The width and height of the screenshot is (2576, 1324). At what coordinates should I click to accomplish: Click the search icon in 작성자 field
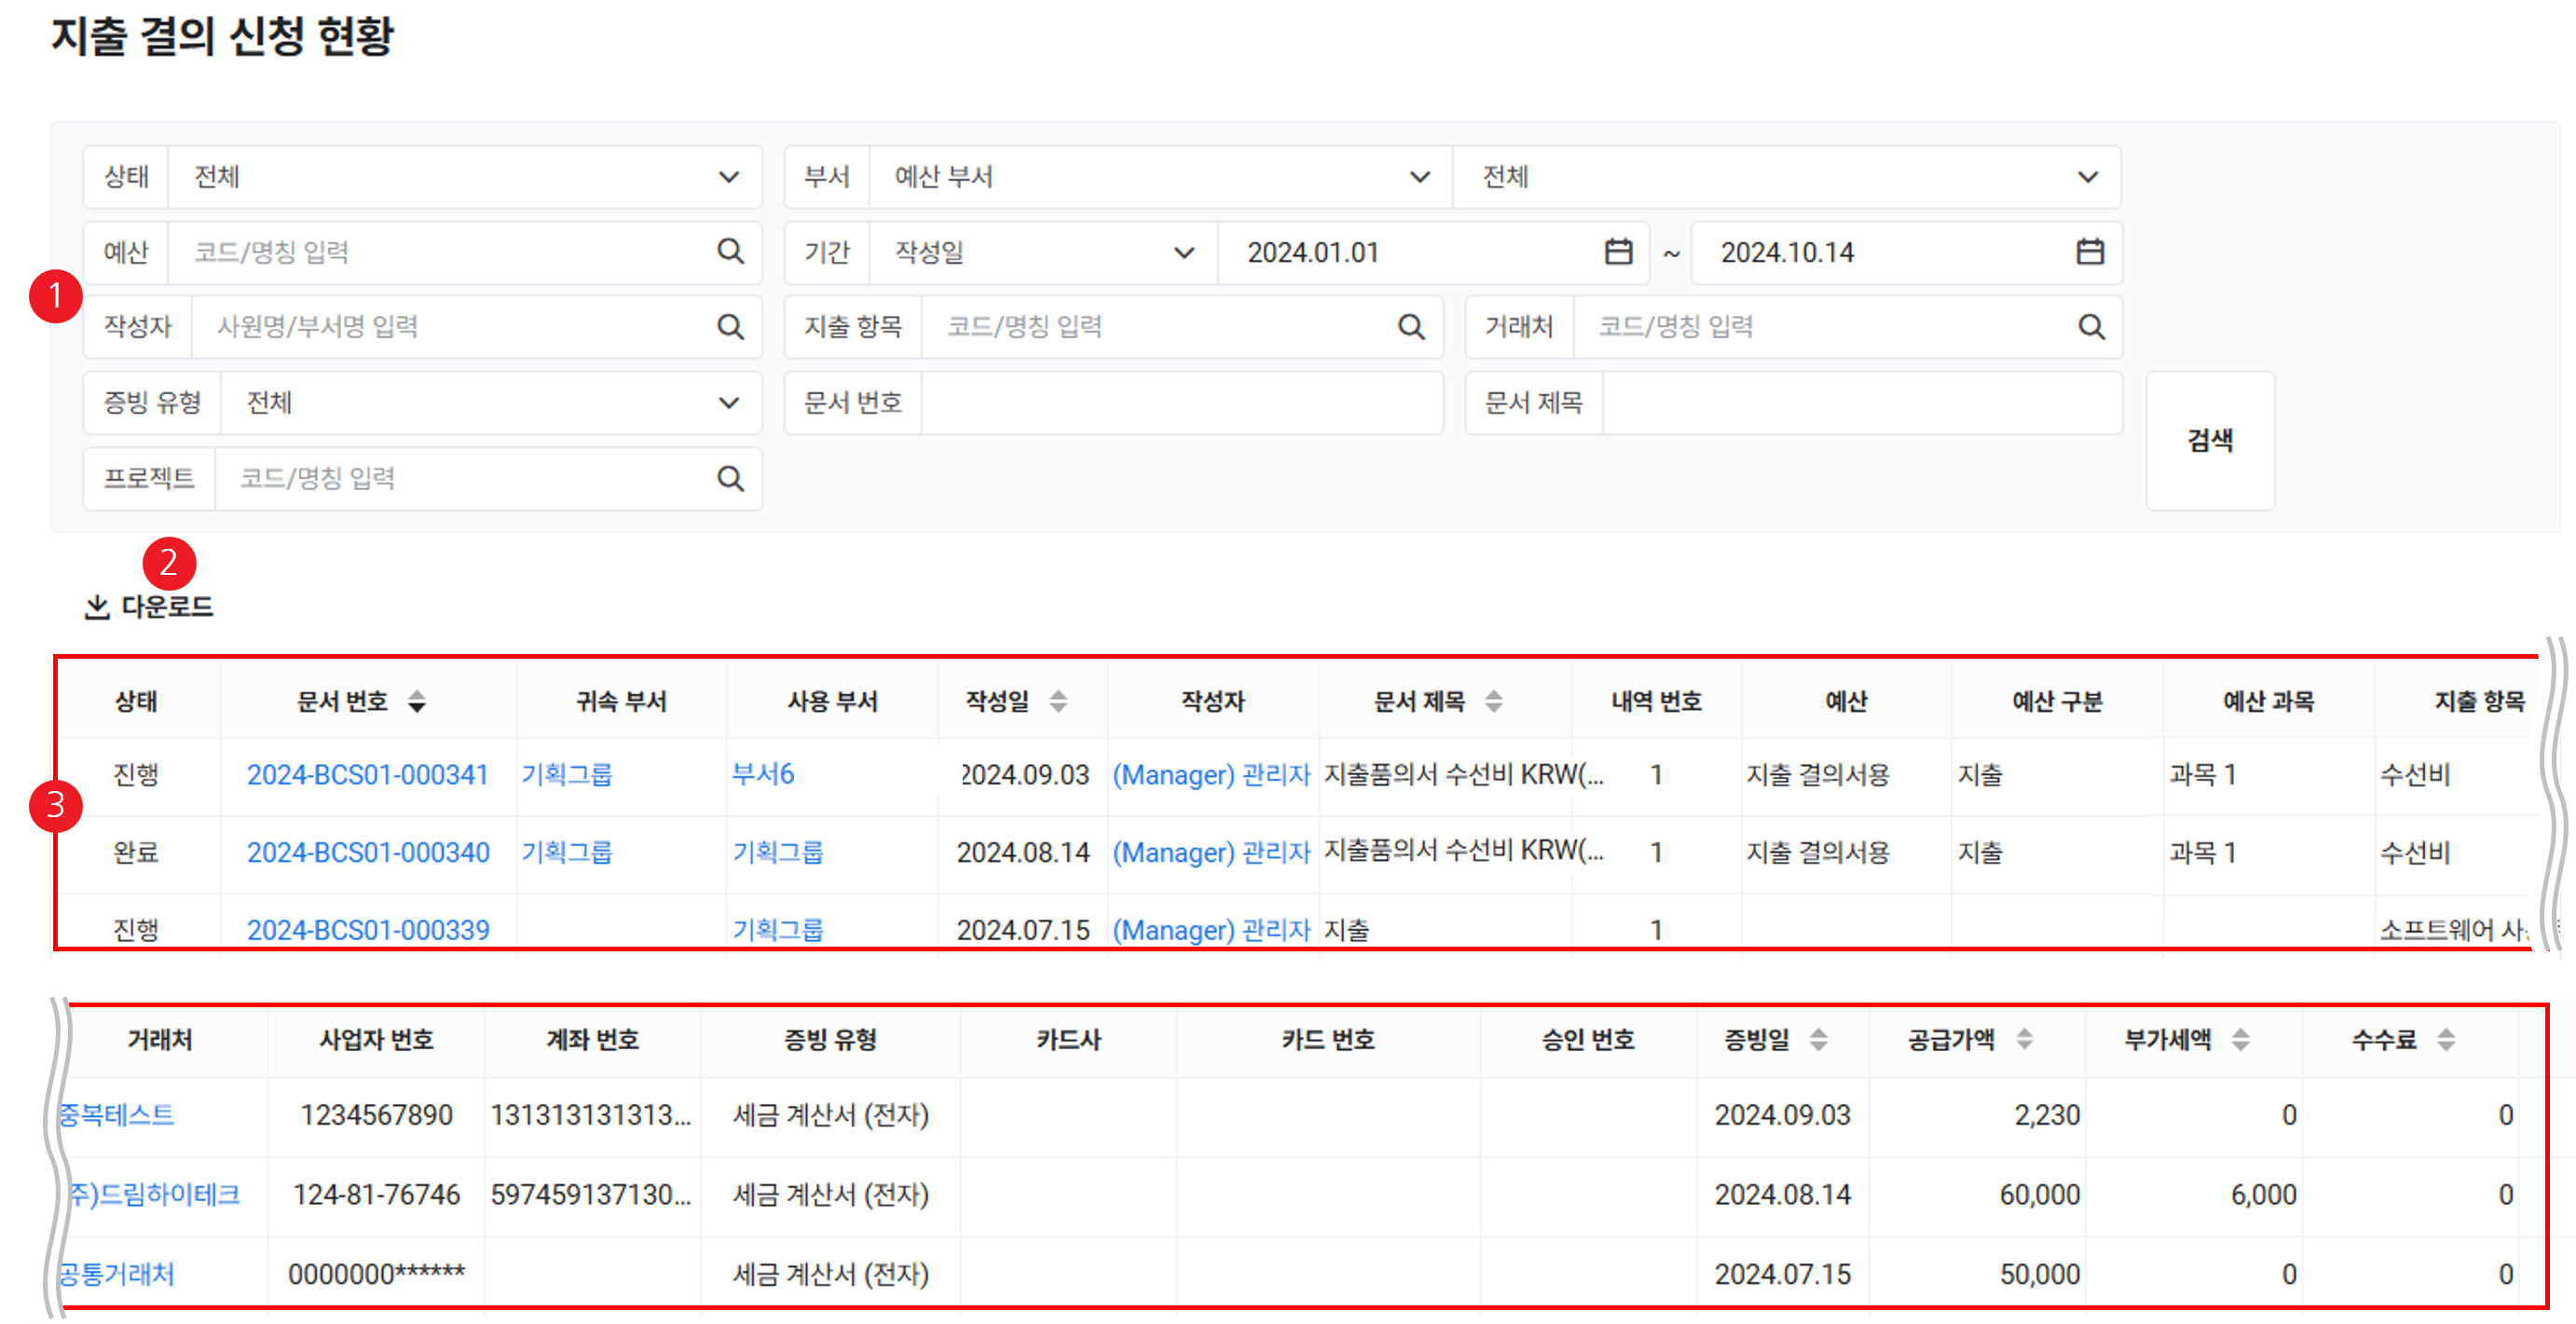pos(730,327)
